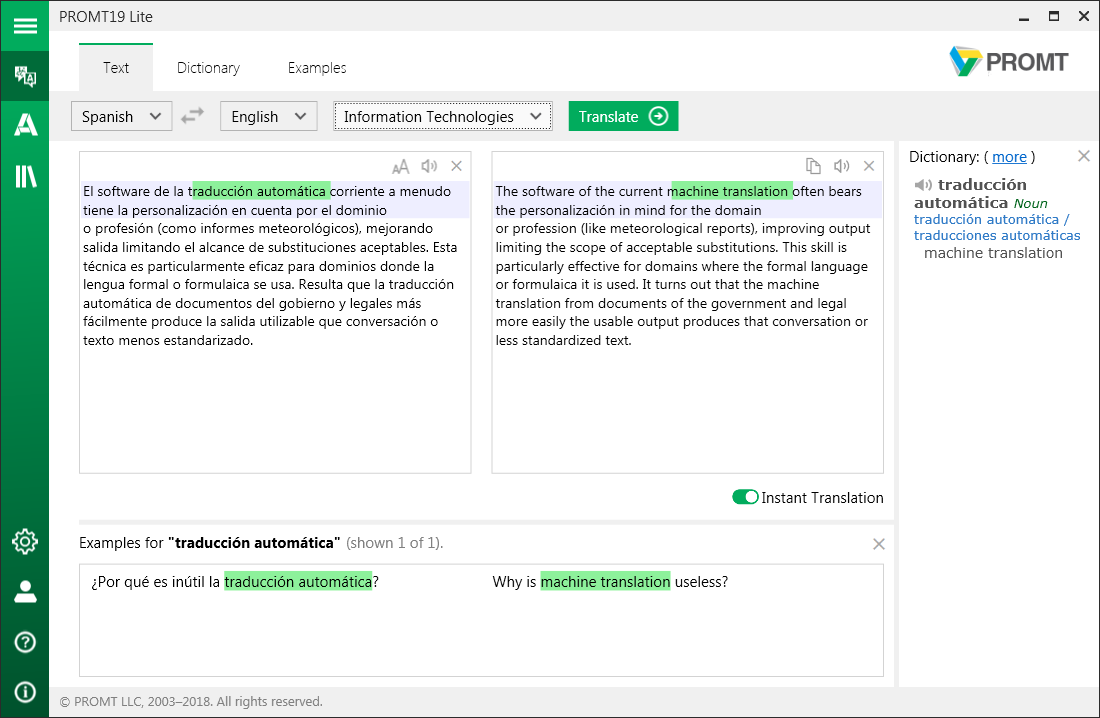Open the translator icon in sidebar
Image resolution: width=1100 pixels, height=718 pixels.
(24, 76)
